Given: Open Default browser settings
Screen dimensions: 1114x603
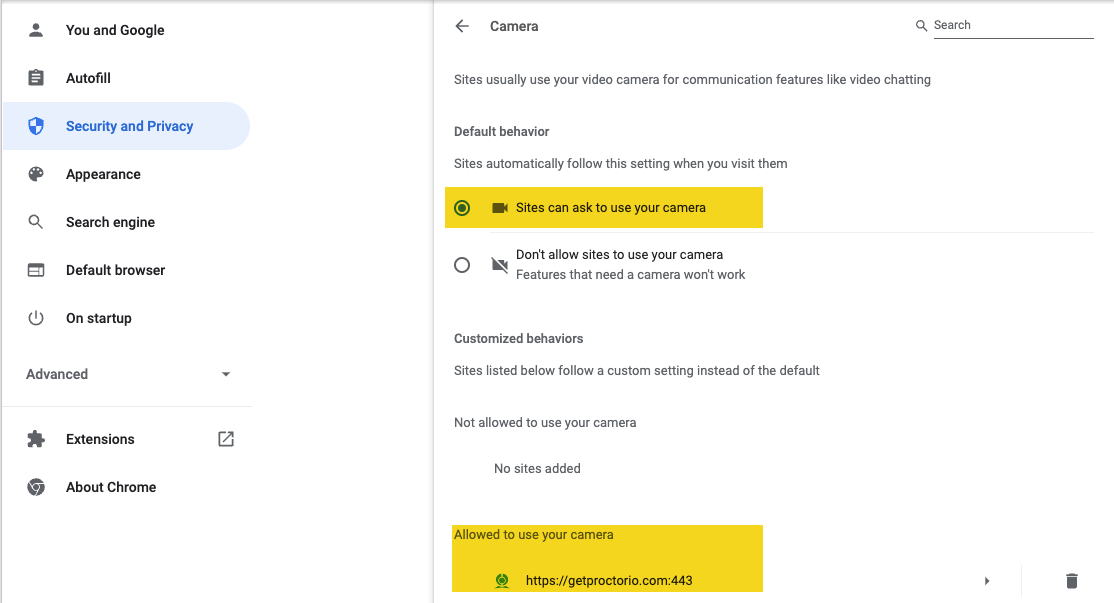Looking at the screenshot, I should (115, 270).
